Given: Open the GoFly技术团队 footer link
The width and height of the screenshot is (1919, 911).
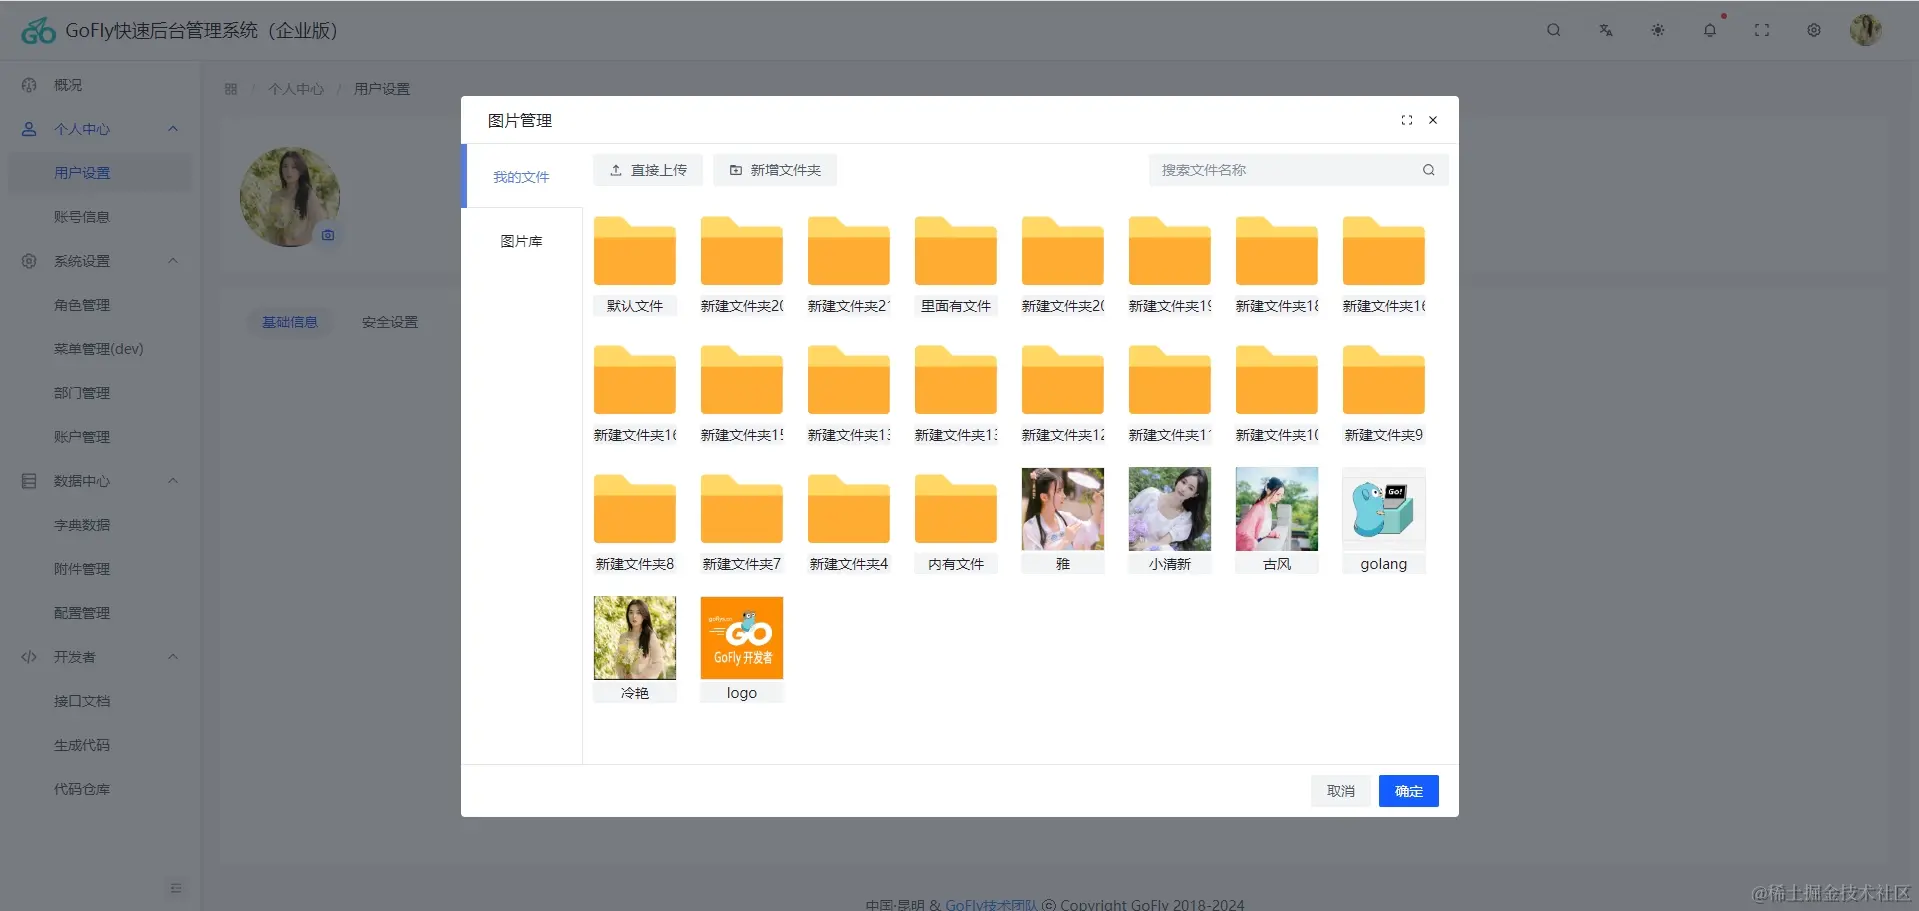Looking at the screenshot, I should pos(991,904).
